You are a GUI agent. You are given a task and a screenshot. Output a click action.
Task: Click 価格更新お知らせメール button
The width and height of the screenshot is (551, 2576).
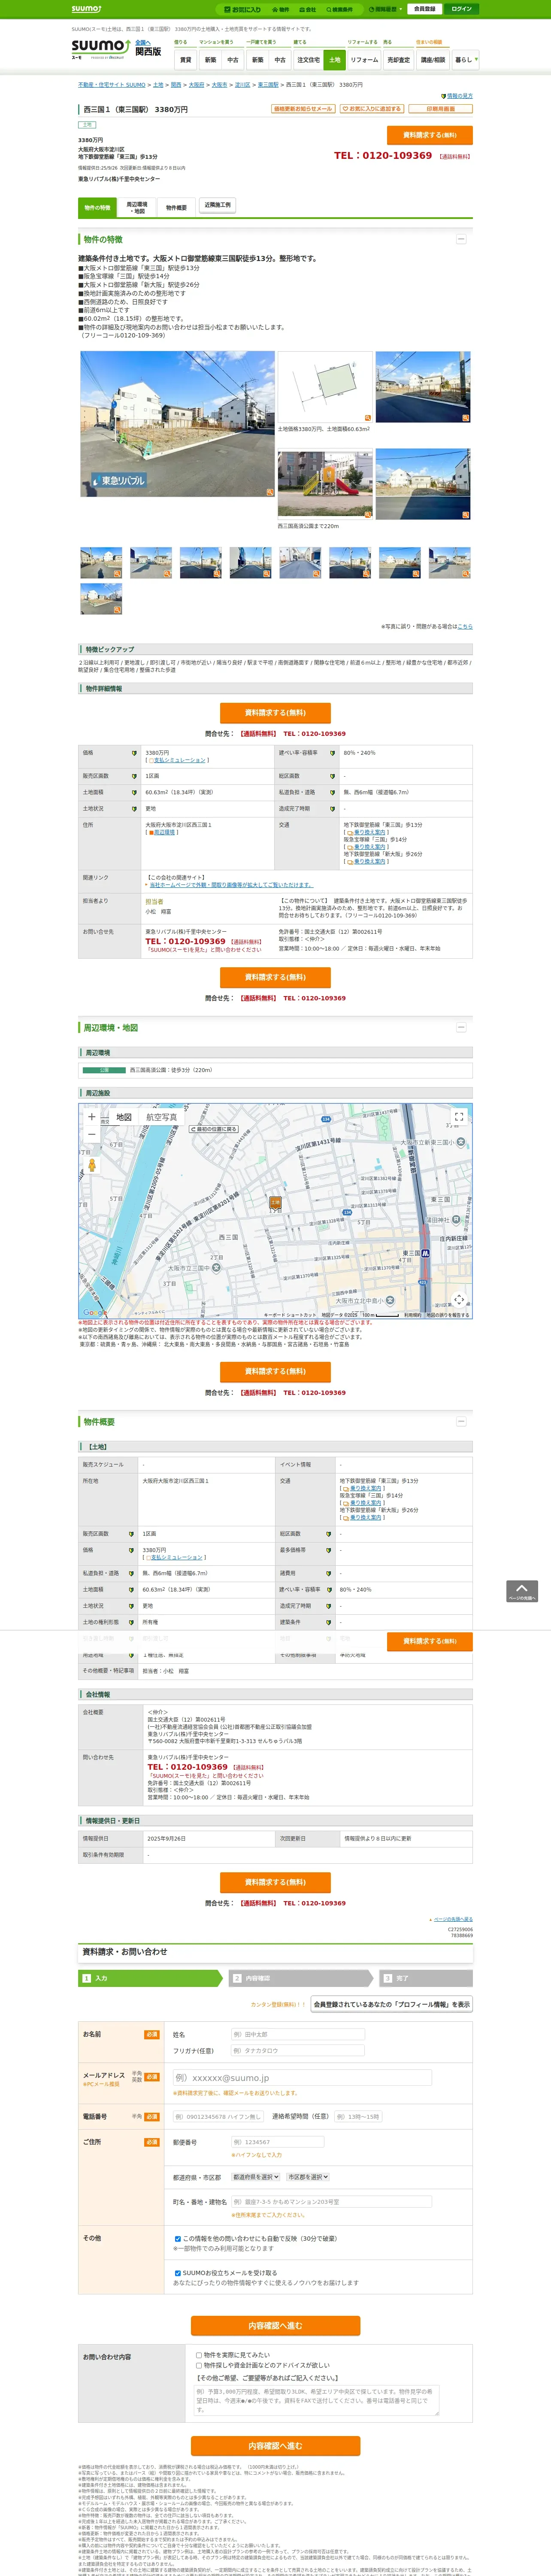tap(303, 108)
